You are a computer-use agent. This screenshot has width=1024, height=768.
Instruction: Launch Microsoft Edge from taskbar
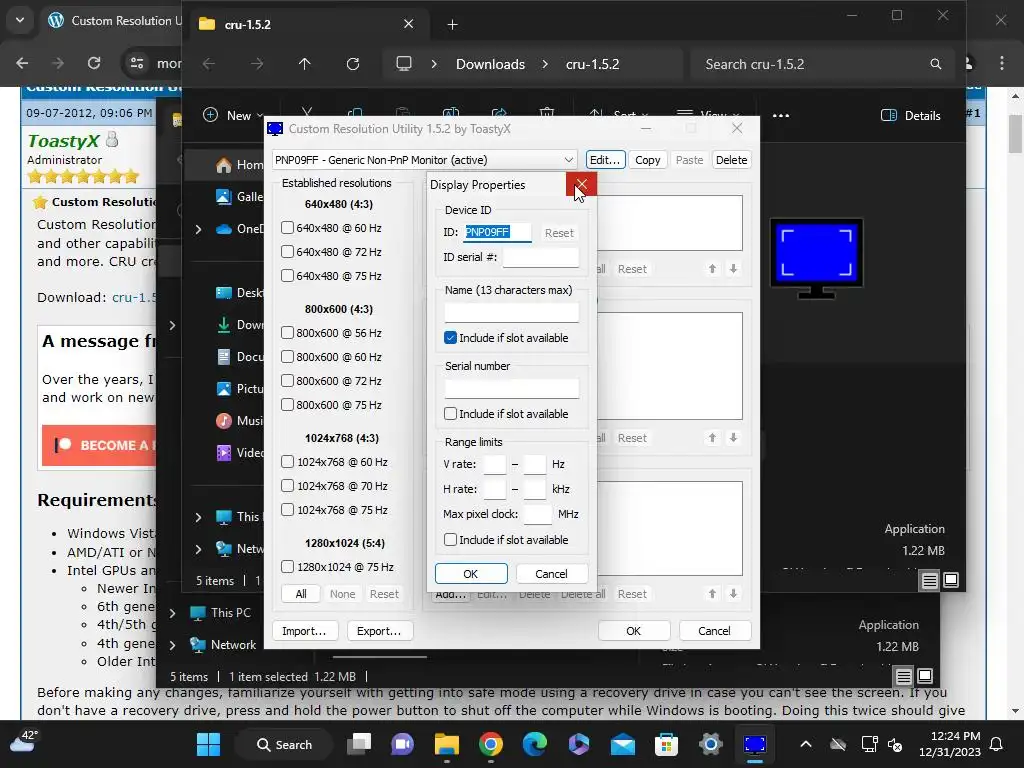point(534,744)
